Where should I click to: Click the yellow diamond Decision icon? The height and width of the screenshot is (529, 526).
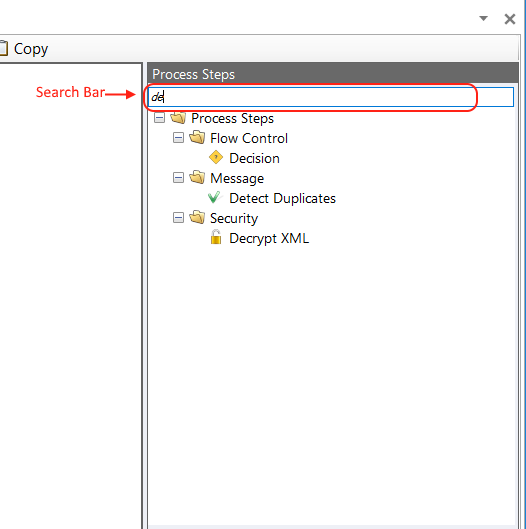tap(216, 158)
